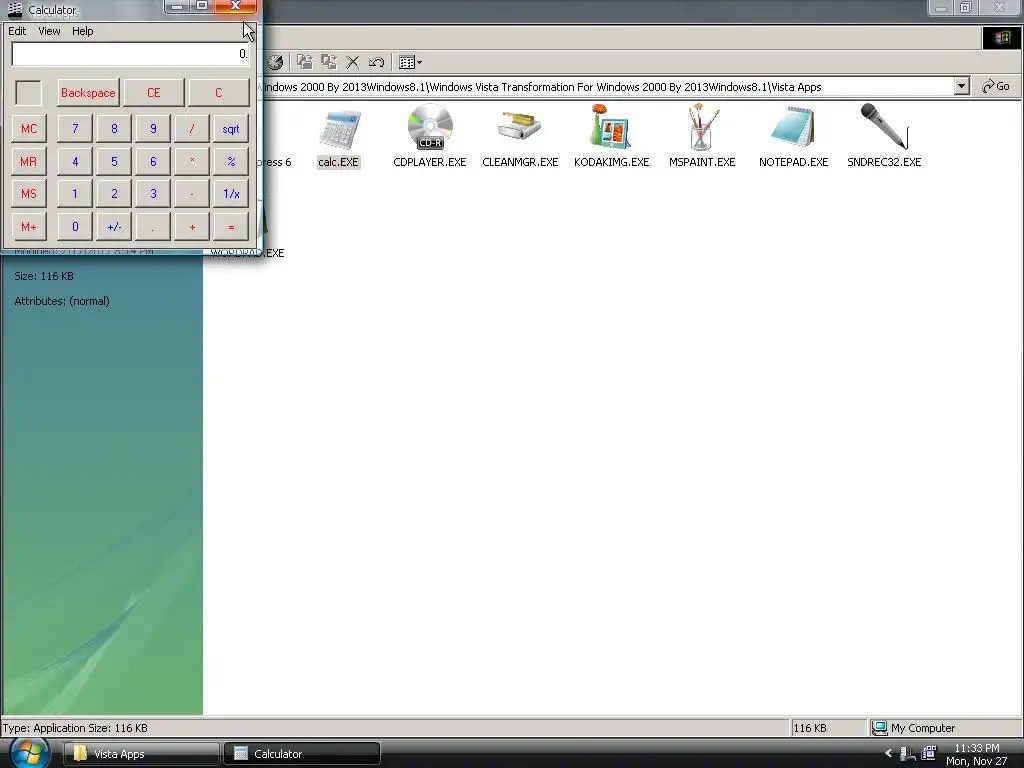This screenshot has height=768, width=1024.
Task: Click the sqrt button
Action: click(x=231, y=129)
